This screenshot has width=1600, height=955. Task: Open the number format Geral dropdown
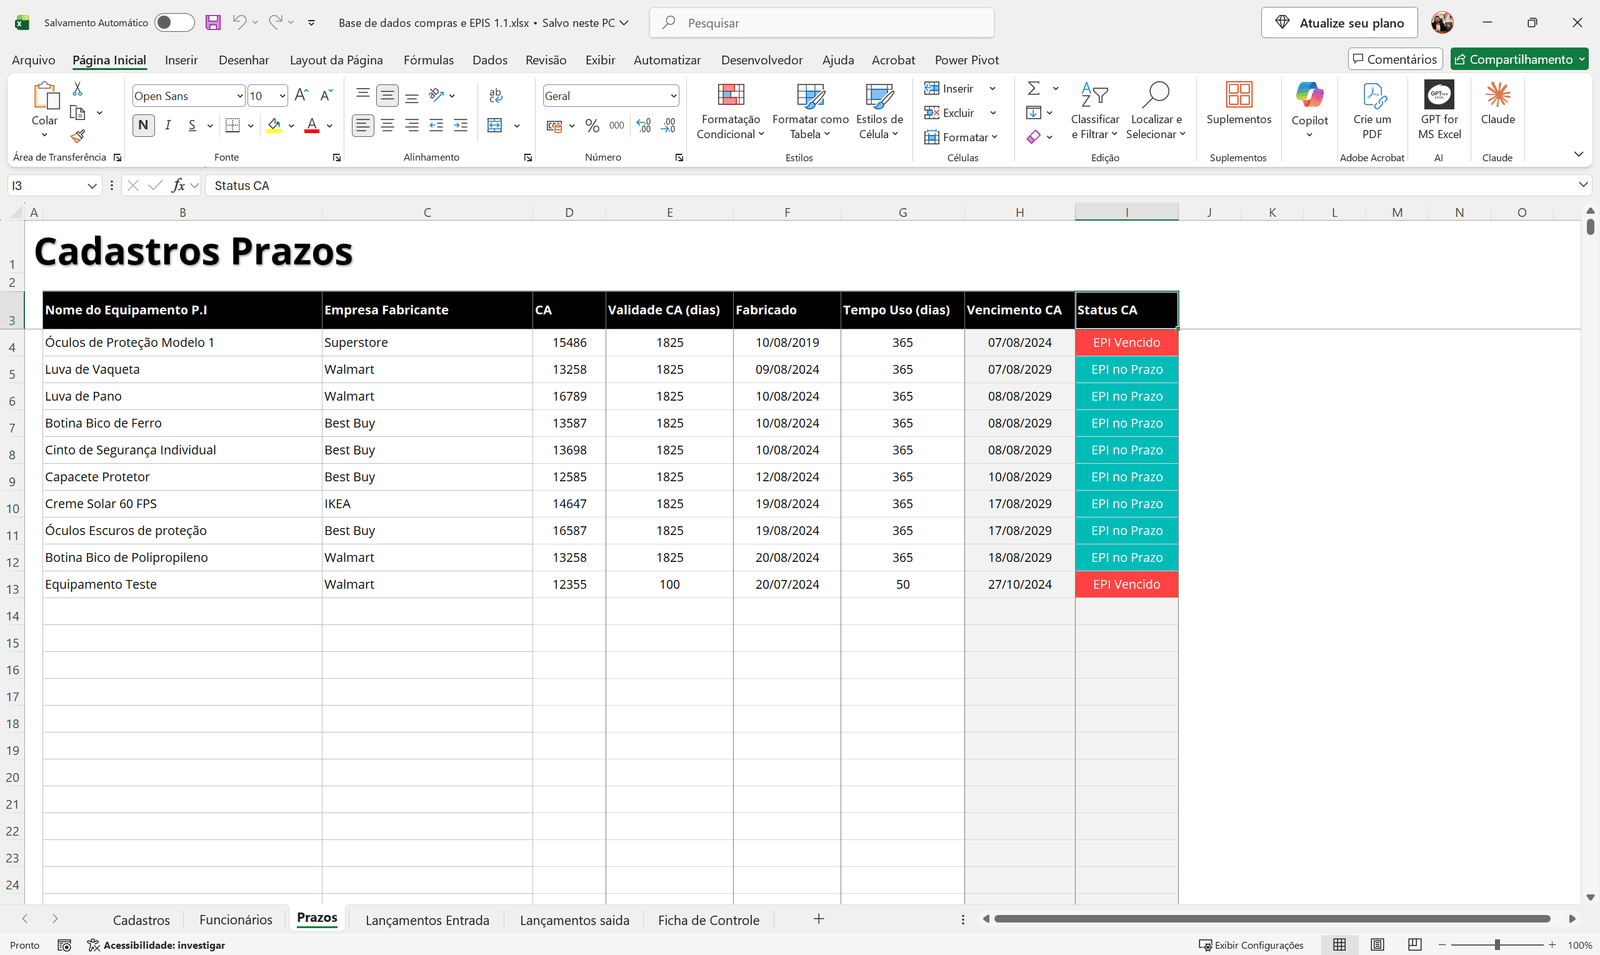tap(673, 96)
